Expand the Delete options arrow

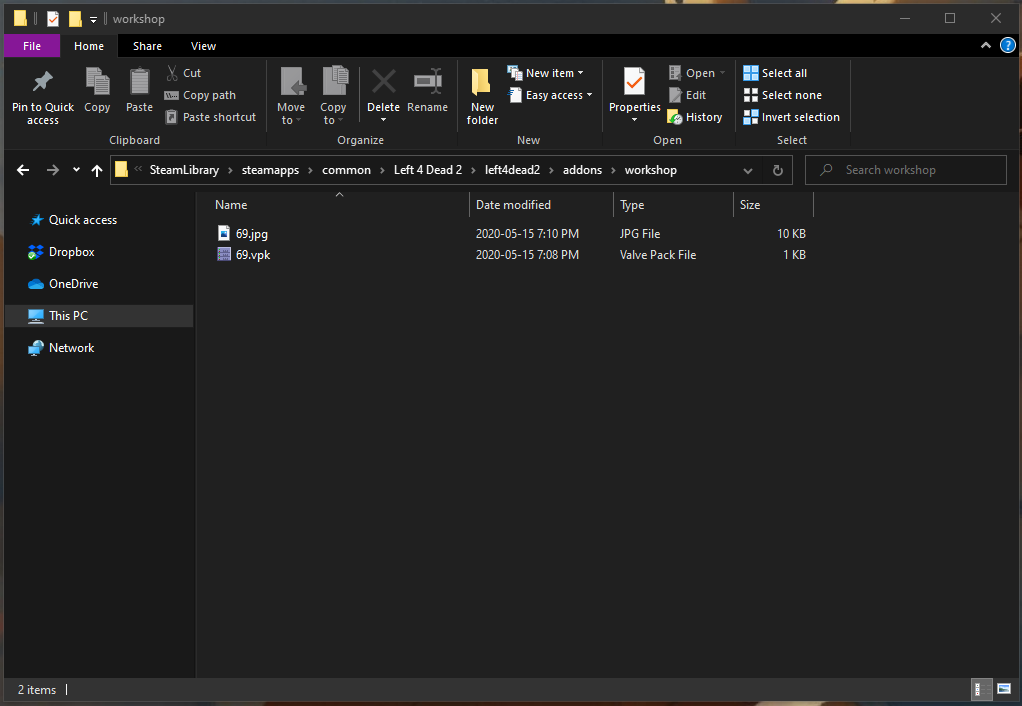(x=383, y=120)
